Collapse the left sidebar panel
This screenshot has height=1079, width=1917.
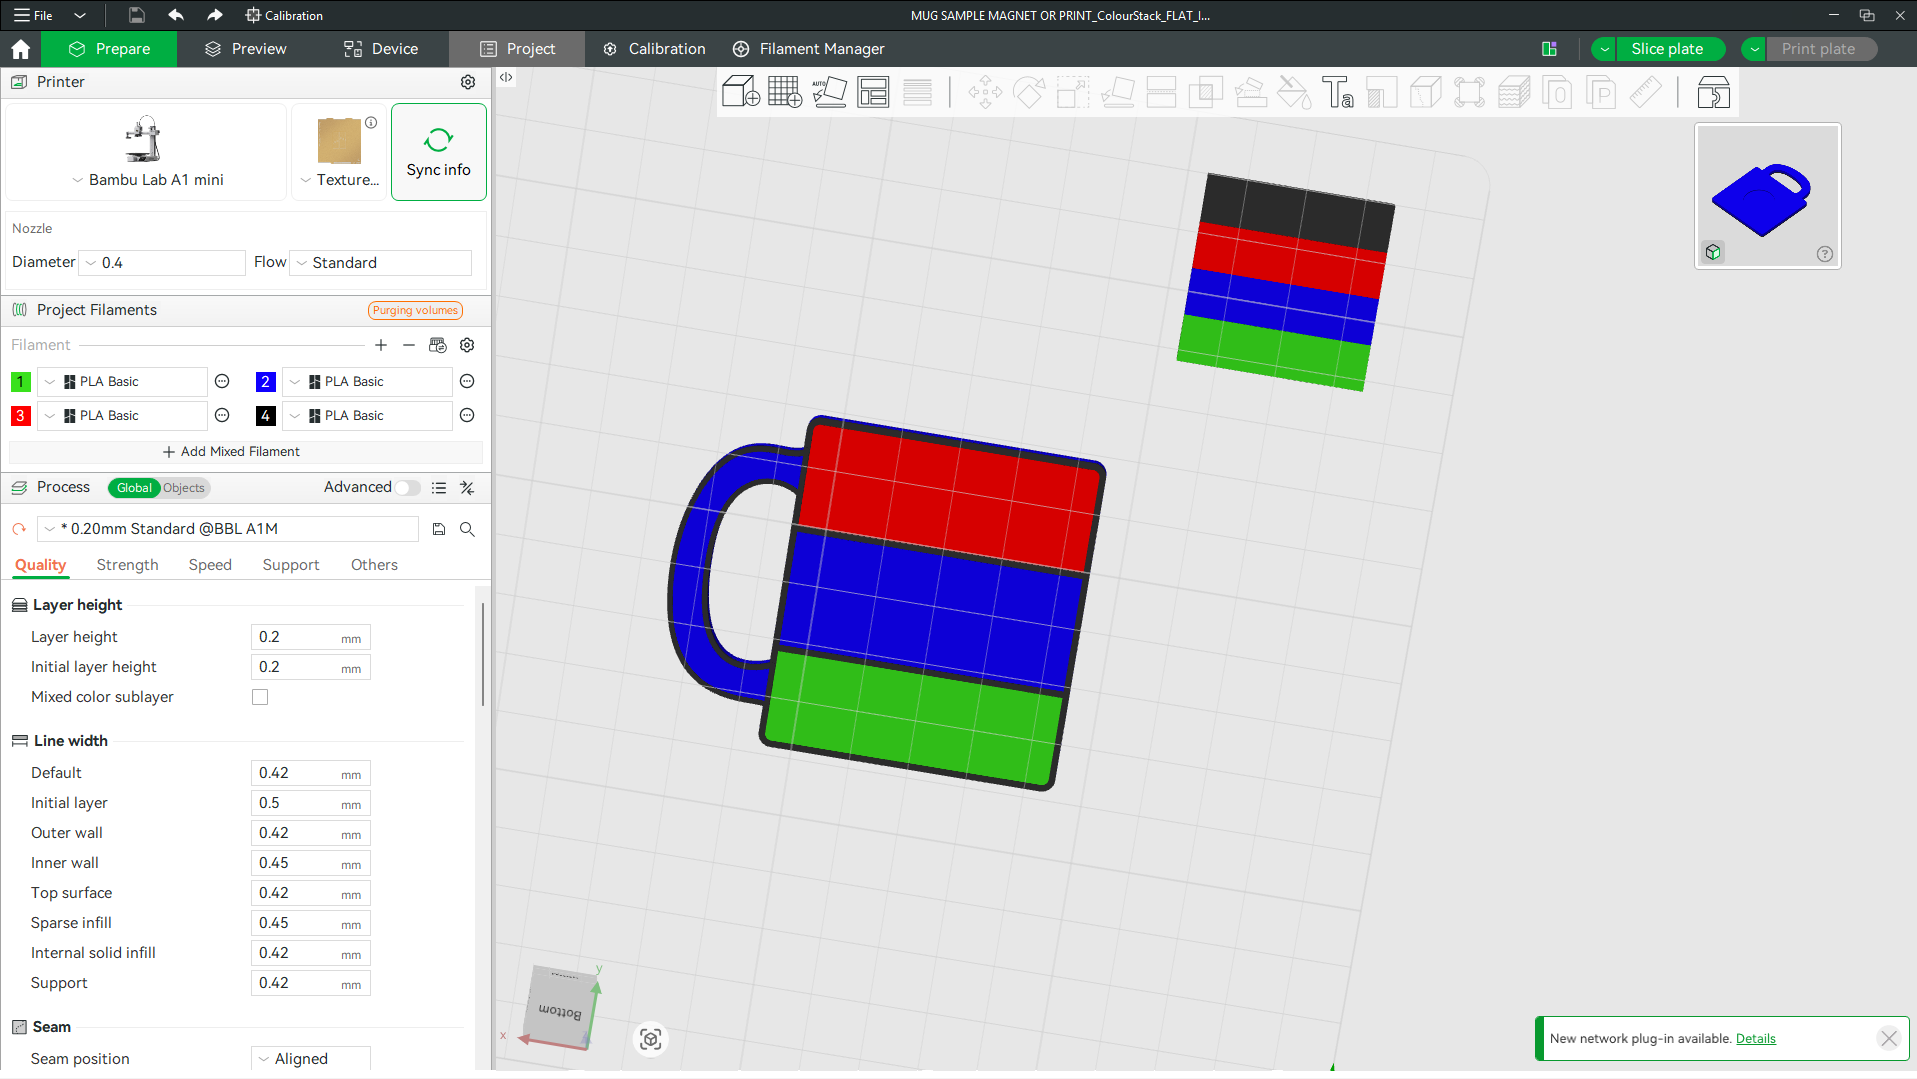coord(506,77)
